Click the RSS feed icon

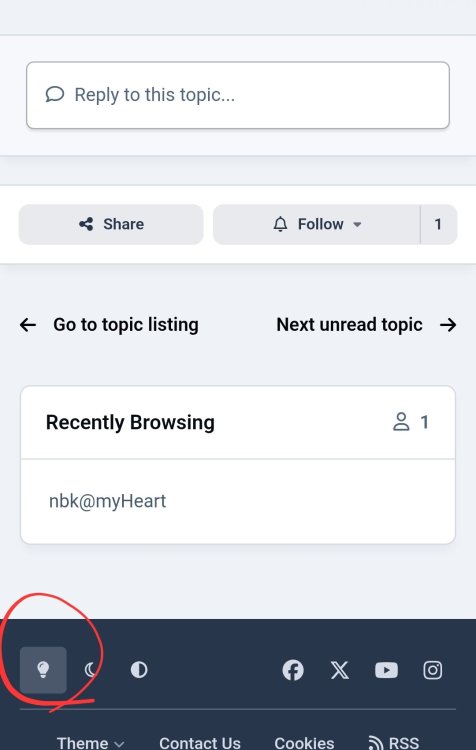click(376, 743)
